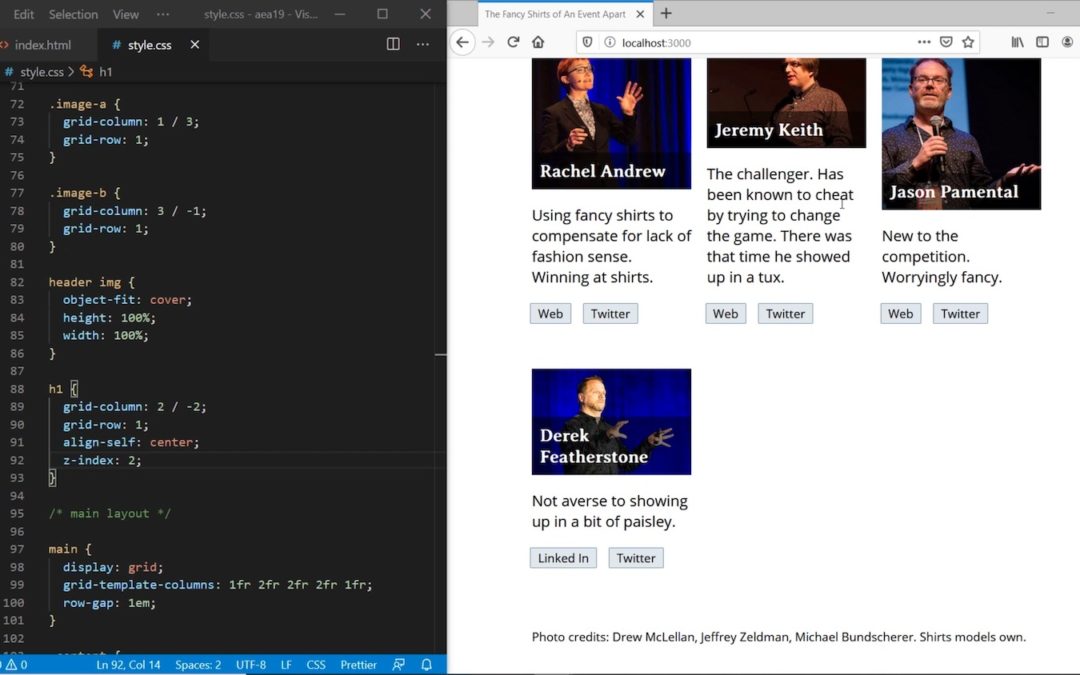Open the overflow menu after View
The width and height of the screenshot is (1080, 675).
163,14
